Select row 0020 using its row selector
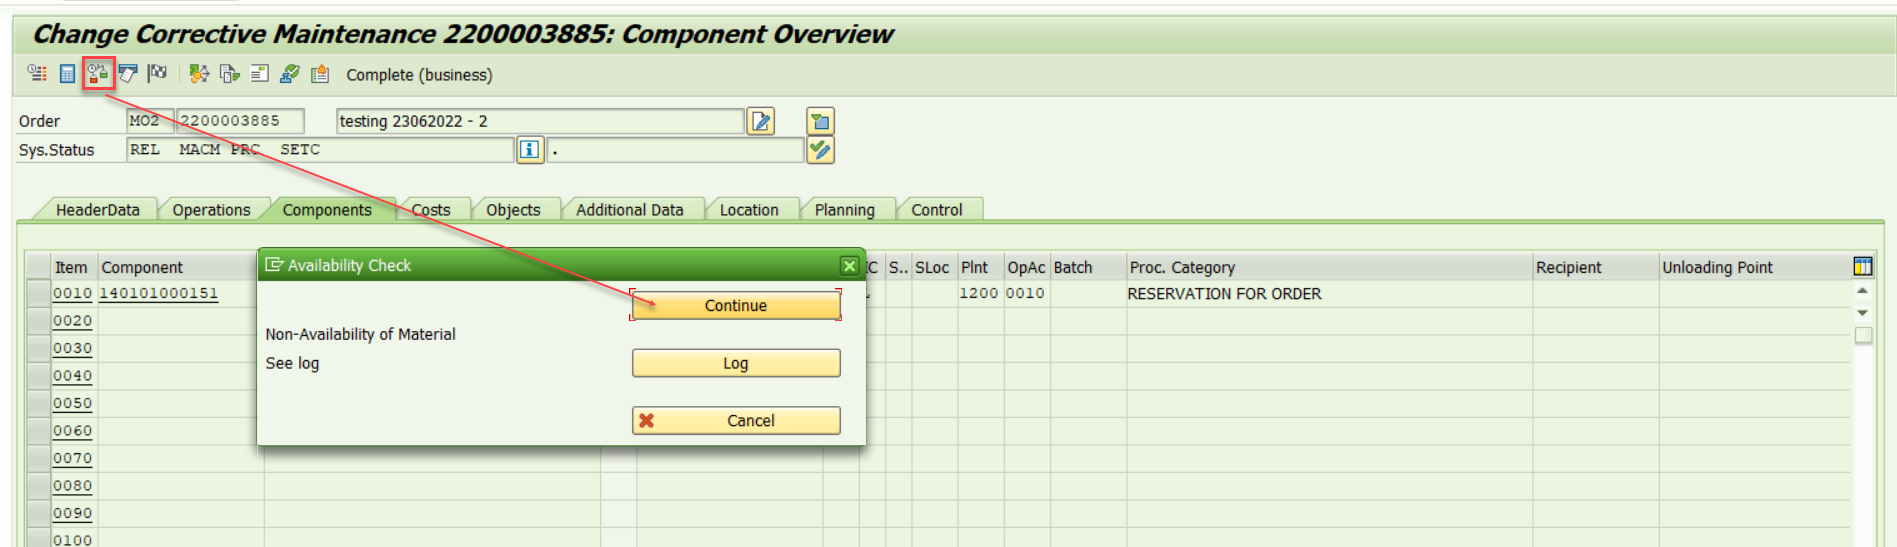This screenshot has height=547, width=1897. [38, 321]
